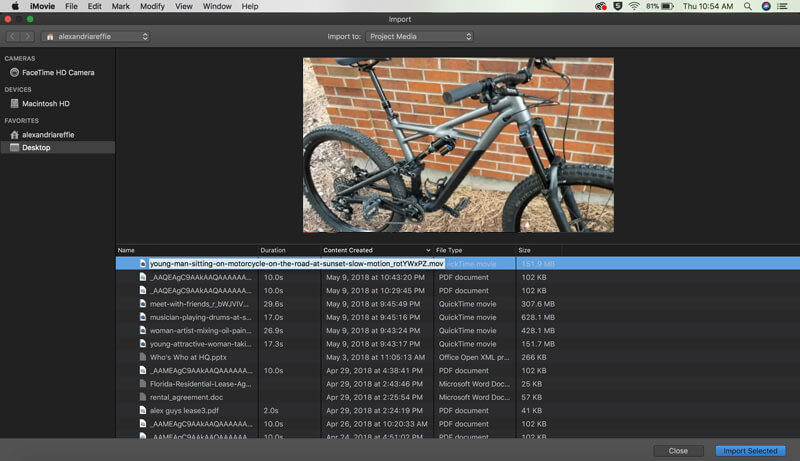Screen dimensions: 800x461
Task: Open Notification Center list icon
Action: (782, 6)
